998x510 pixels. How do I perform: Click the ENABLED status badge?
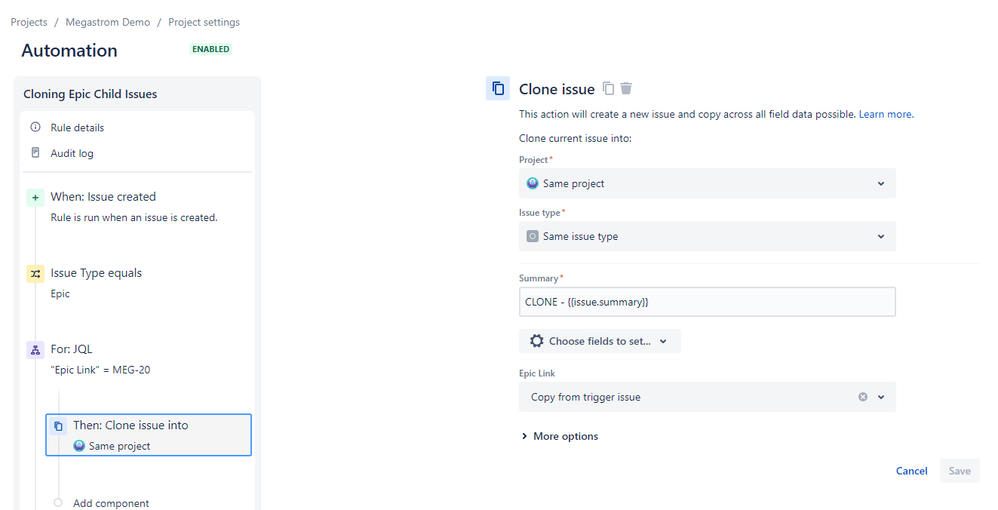(211, 49)
